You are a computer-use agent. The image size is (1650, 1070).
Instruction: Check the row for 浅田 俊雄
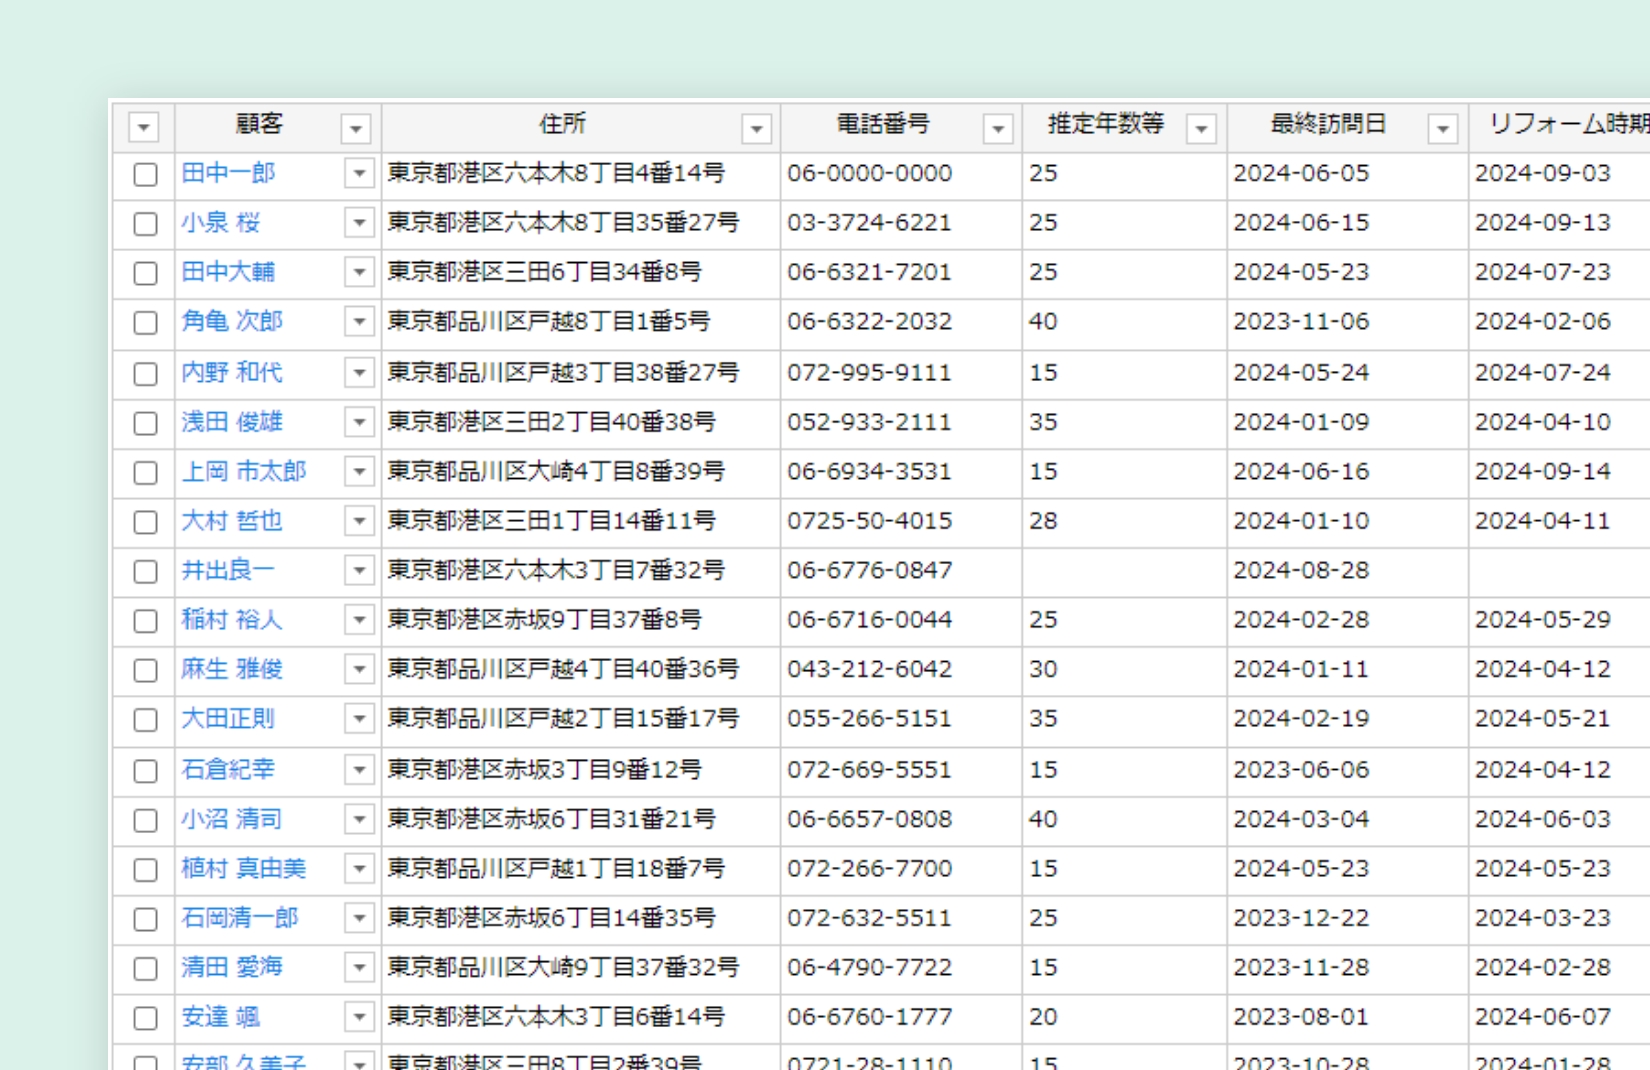[x=145, y=423]
